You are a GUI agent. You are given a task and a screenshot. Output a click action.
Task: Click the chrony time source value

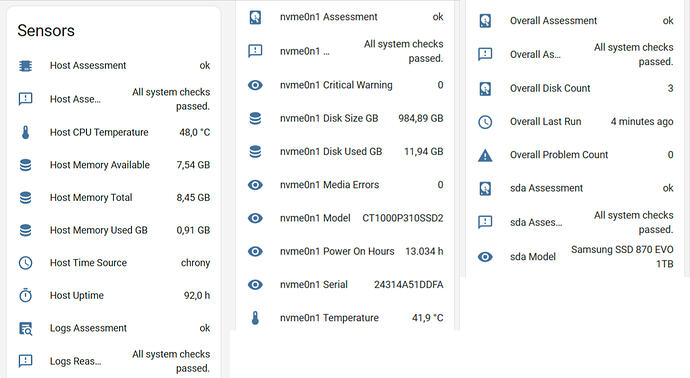click(195, 263)
